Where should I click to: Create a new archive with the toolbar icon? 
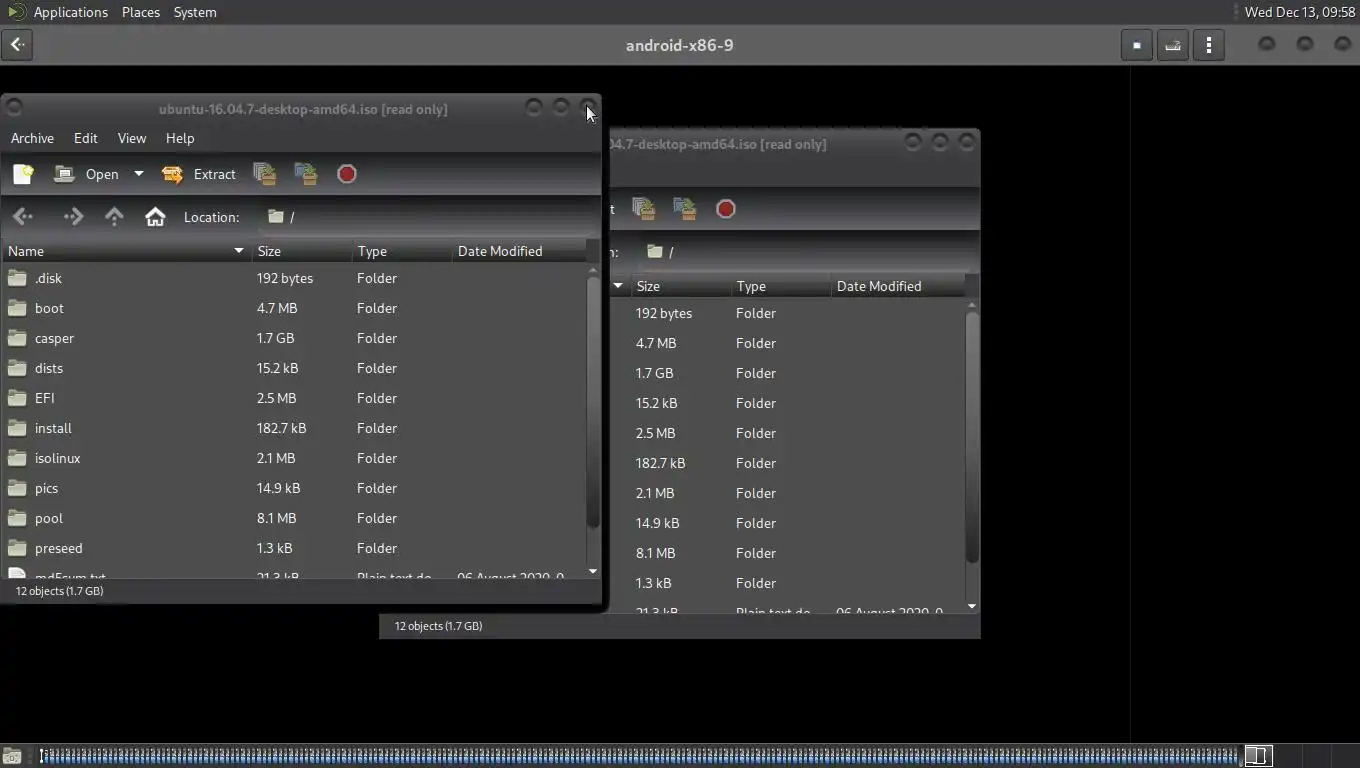23,174
